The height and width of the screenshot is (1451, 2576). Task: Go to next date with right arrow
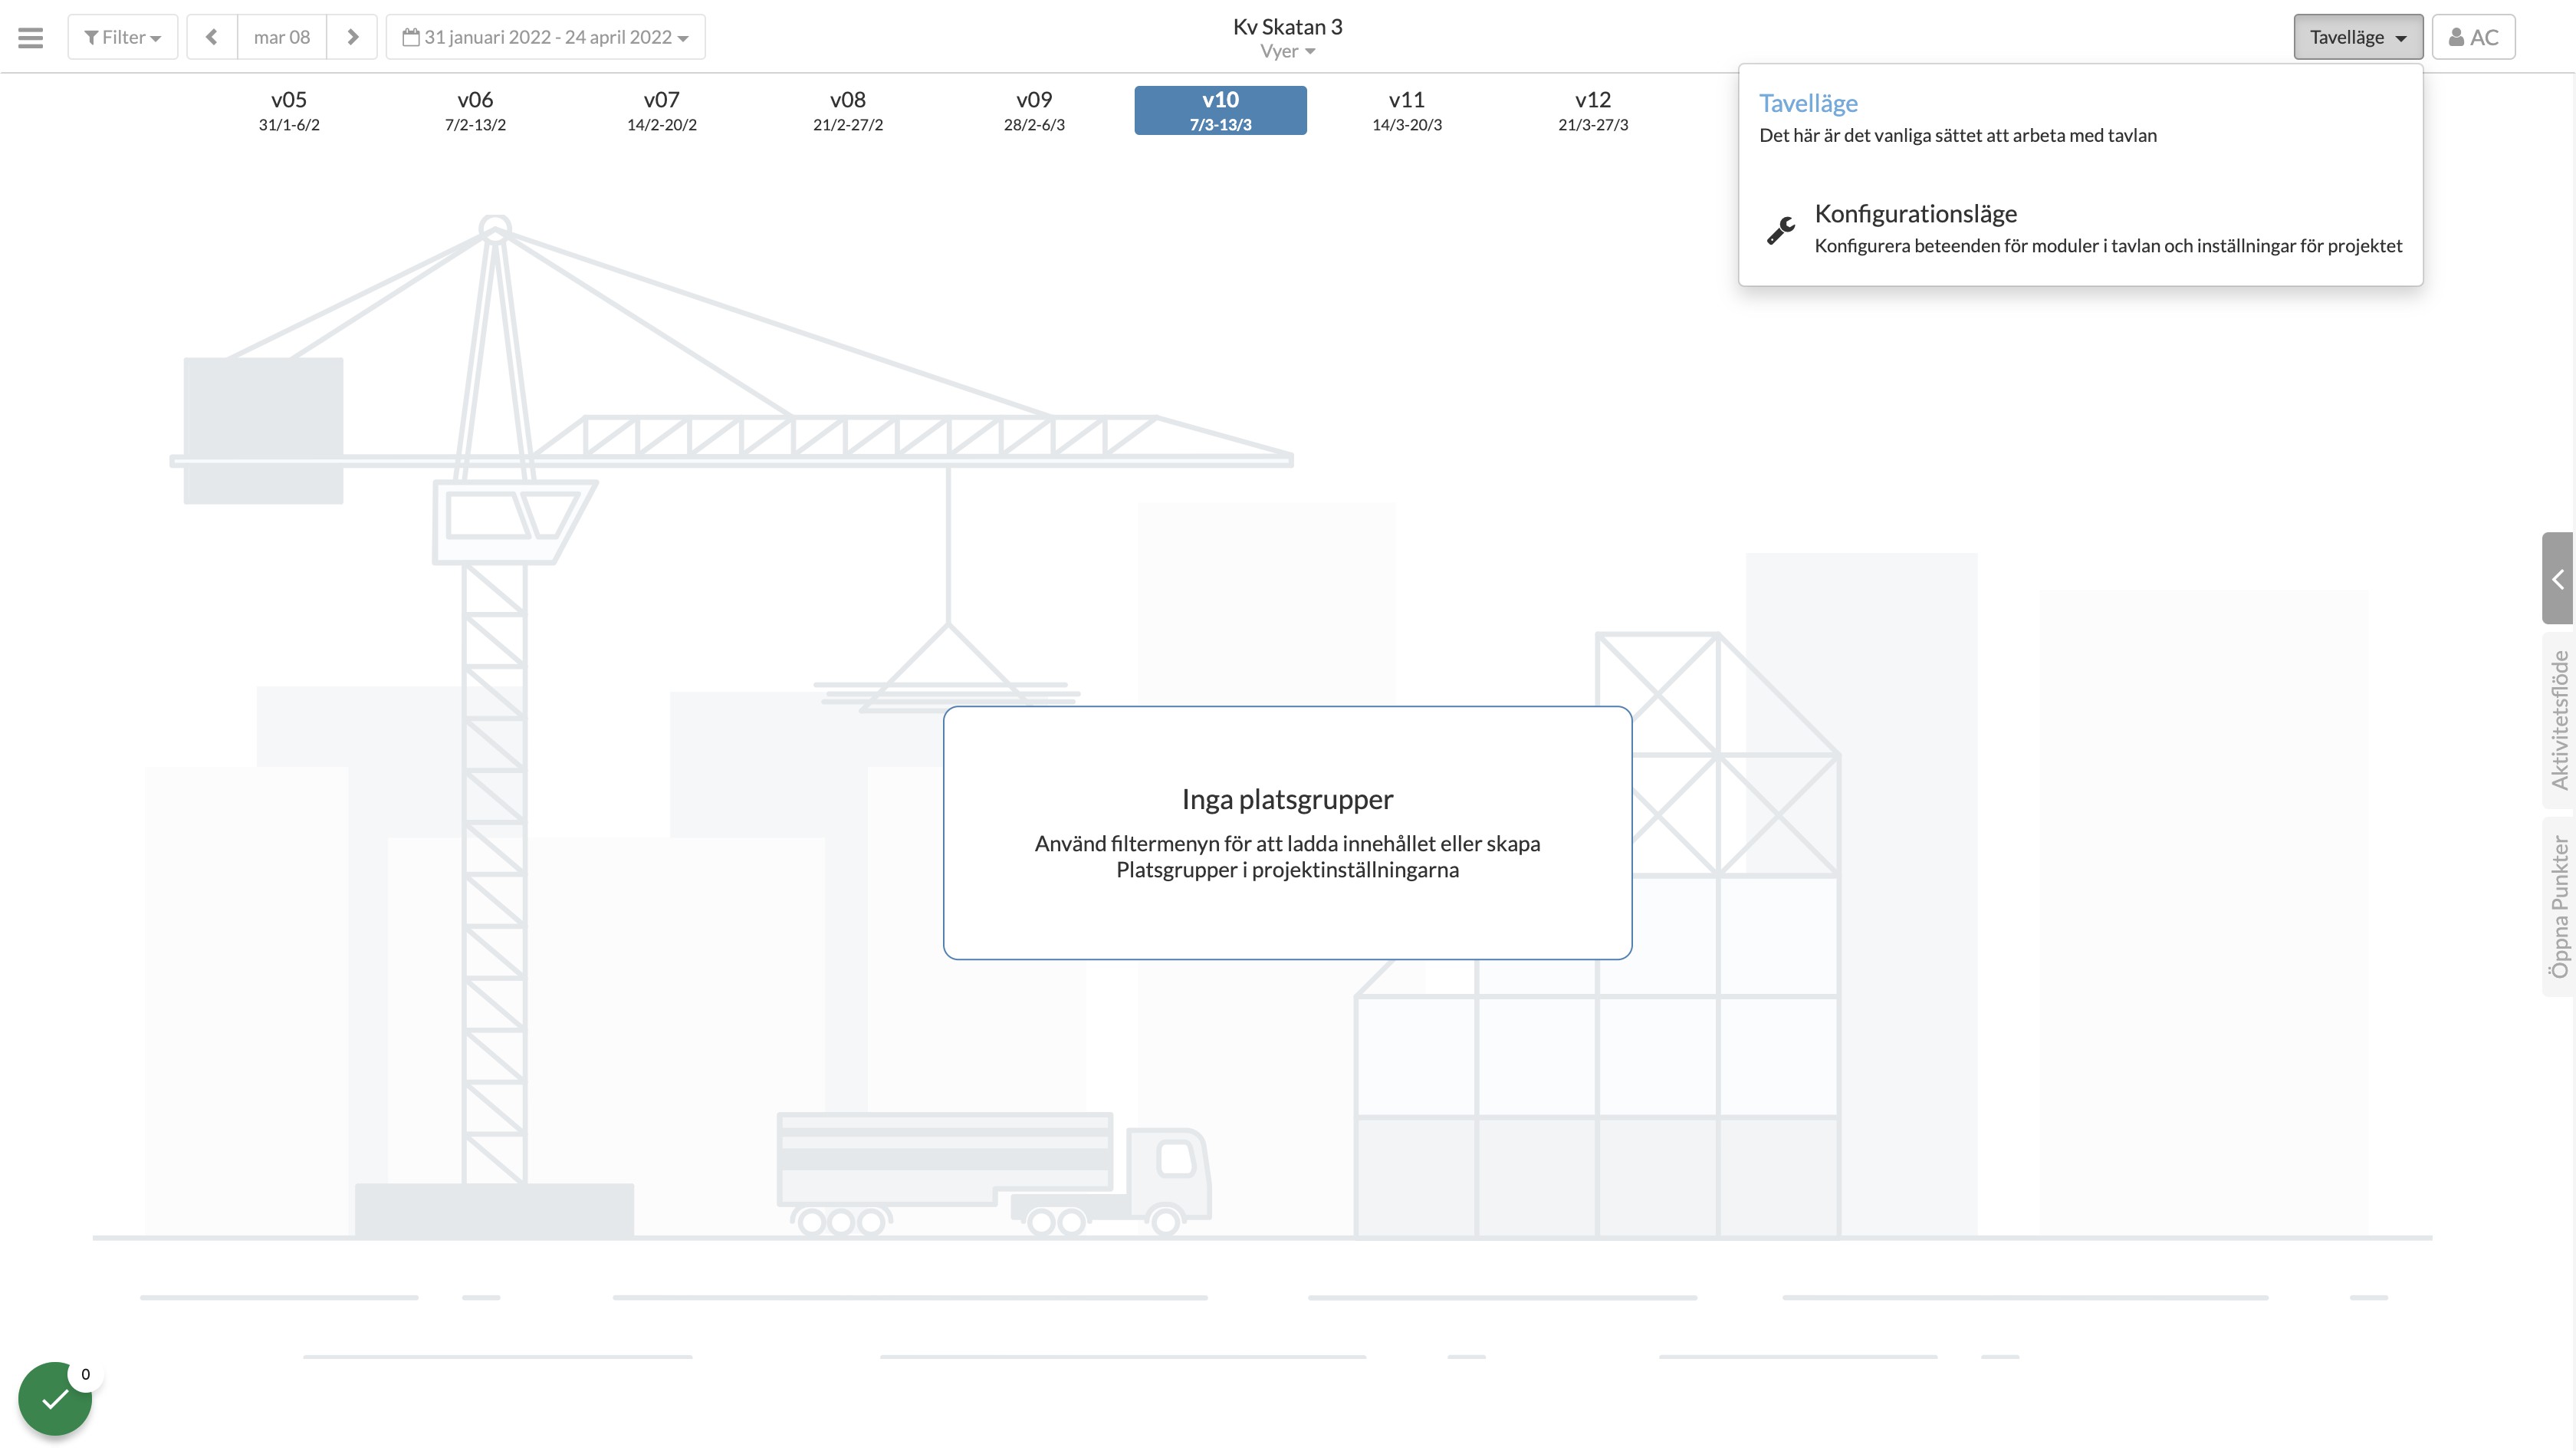[352, 37]
